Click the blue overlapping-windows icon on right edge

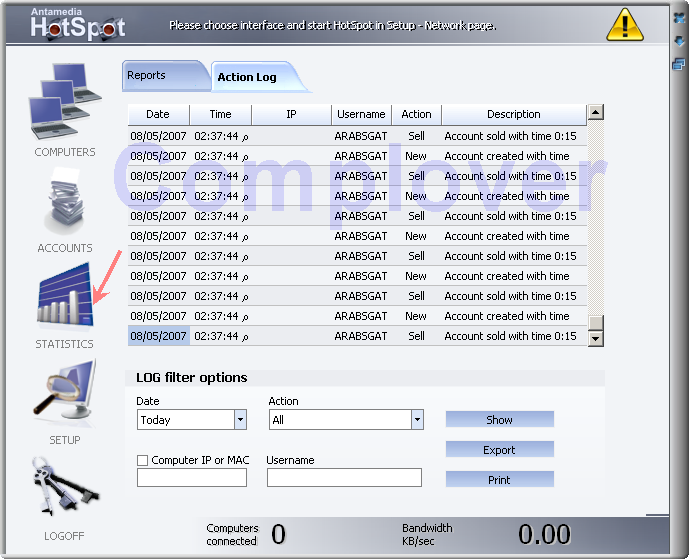679,64
